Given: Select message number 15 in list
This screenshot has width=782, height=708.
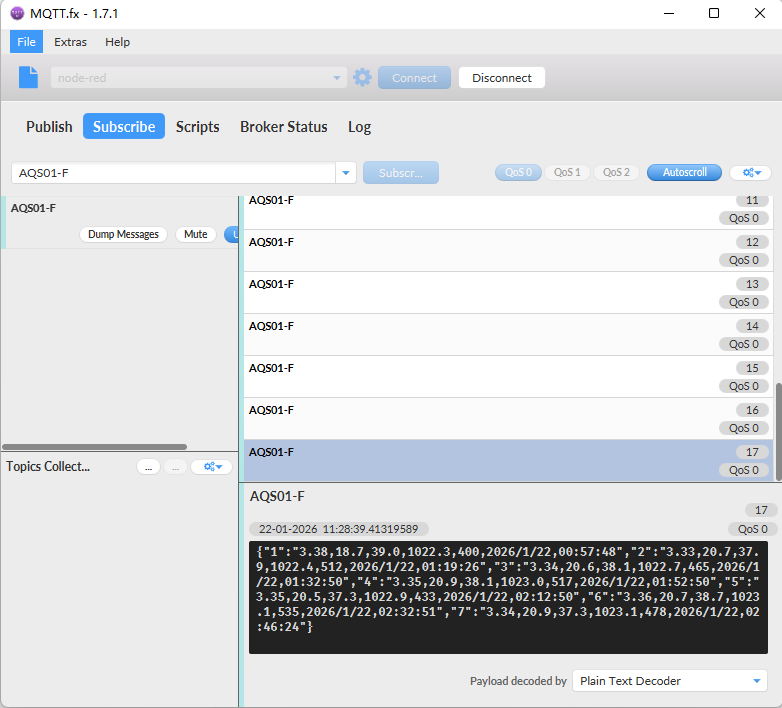Looking at the screenshot, I should (x=508, y=376).
